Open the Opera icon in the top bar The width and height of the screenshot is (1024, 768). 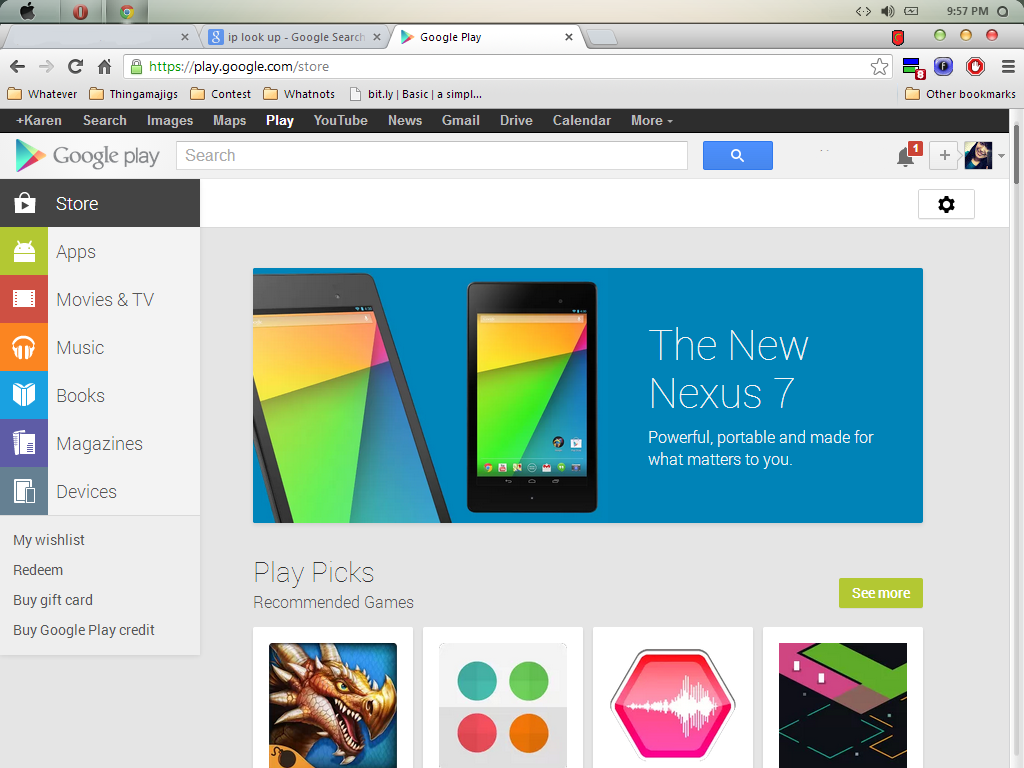pos(80,12)
